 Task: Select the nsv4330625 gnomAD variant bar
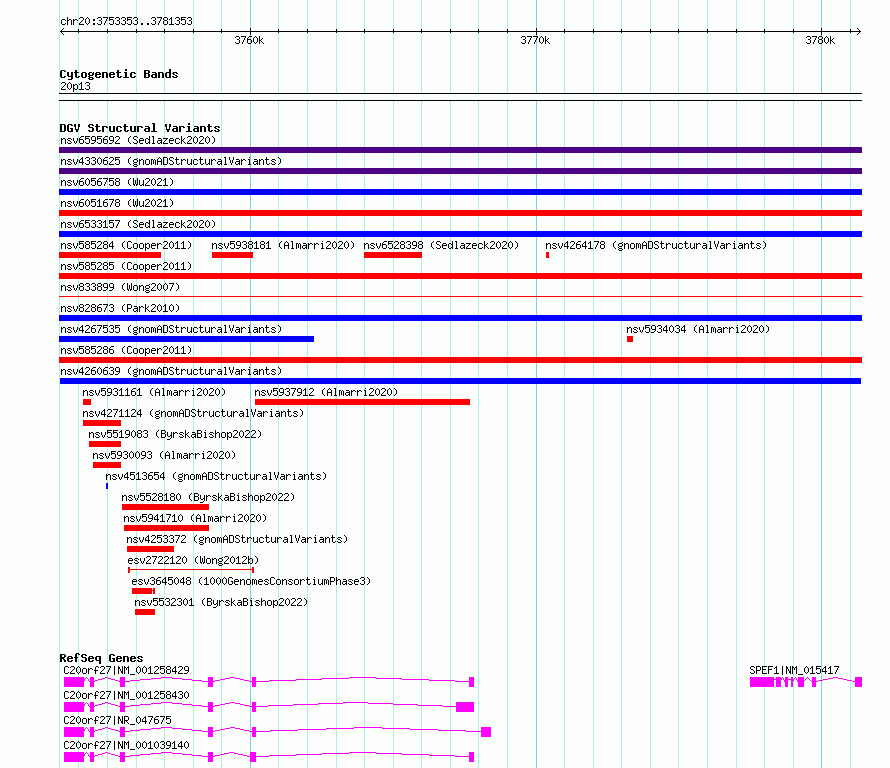[460, 171]
